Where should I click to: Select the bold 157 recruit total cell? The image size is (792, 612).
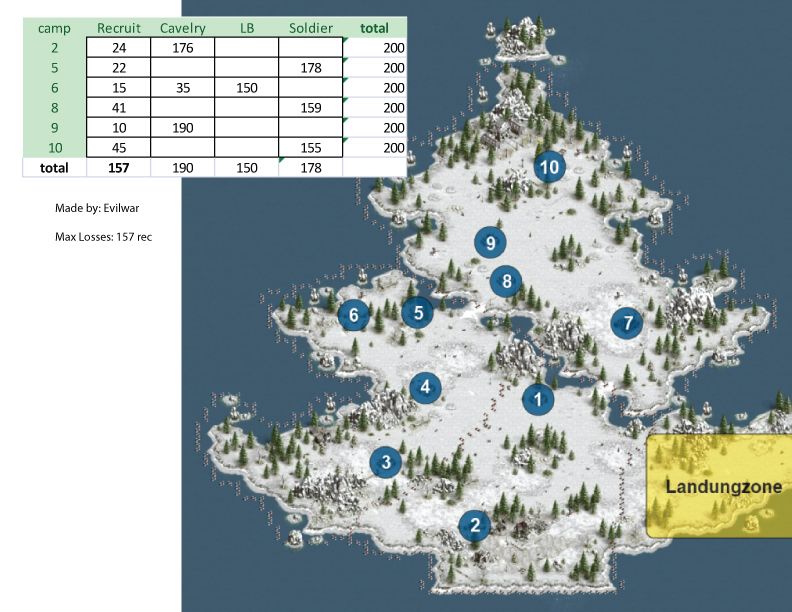click(118, 168)
